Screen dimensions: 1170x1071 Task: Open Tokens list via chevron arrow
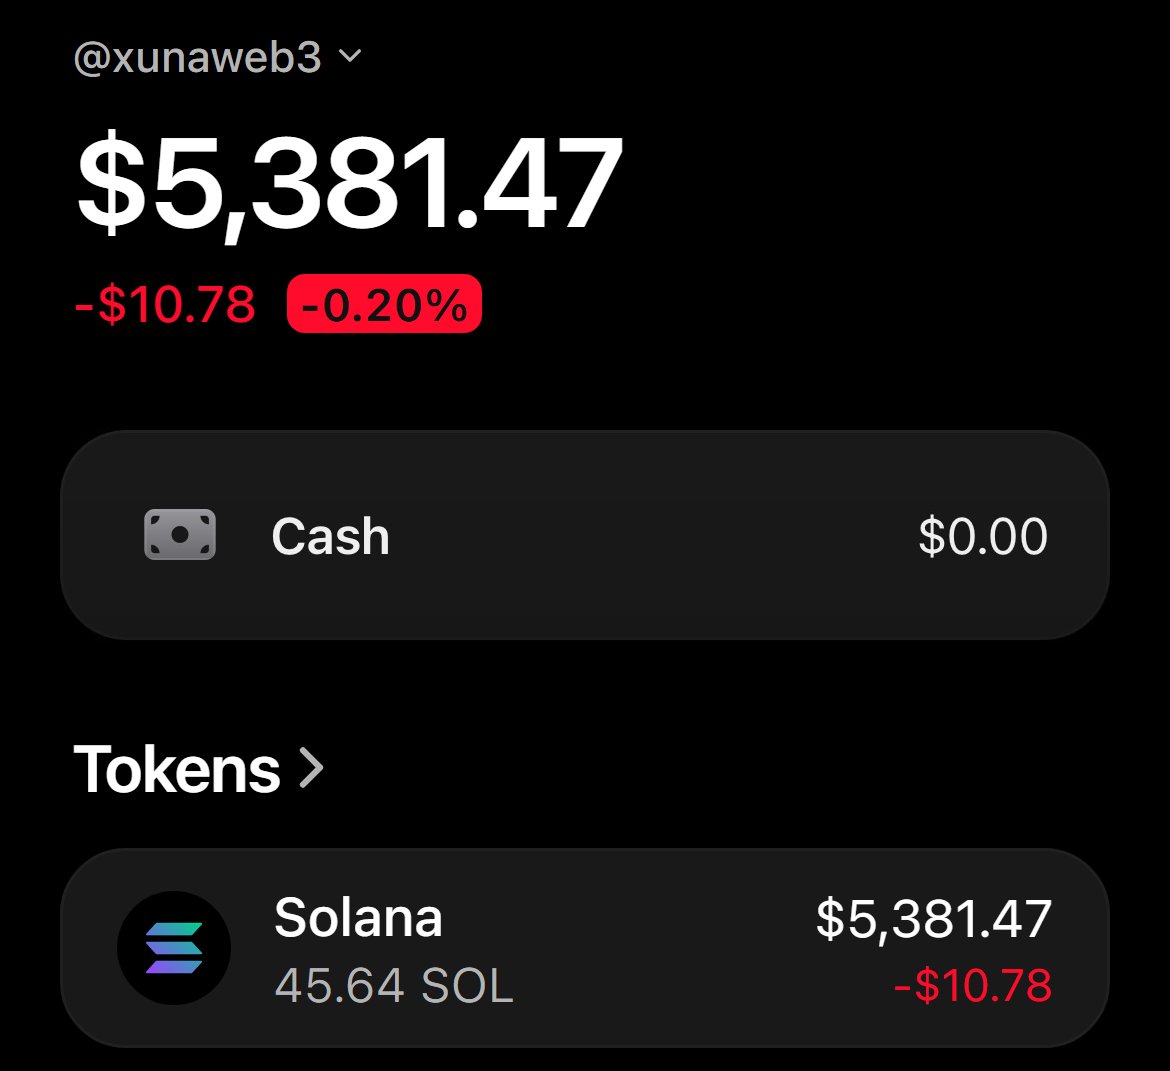click(311, 769)
